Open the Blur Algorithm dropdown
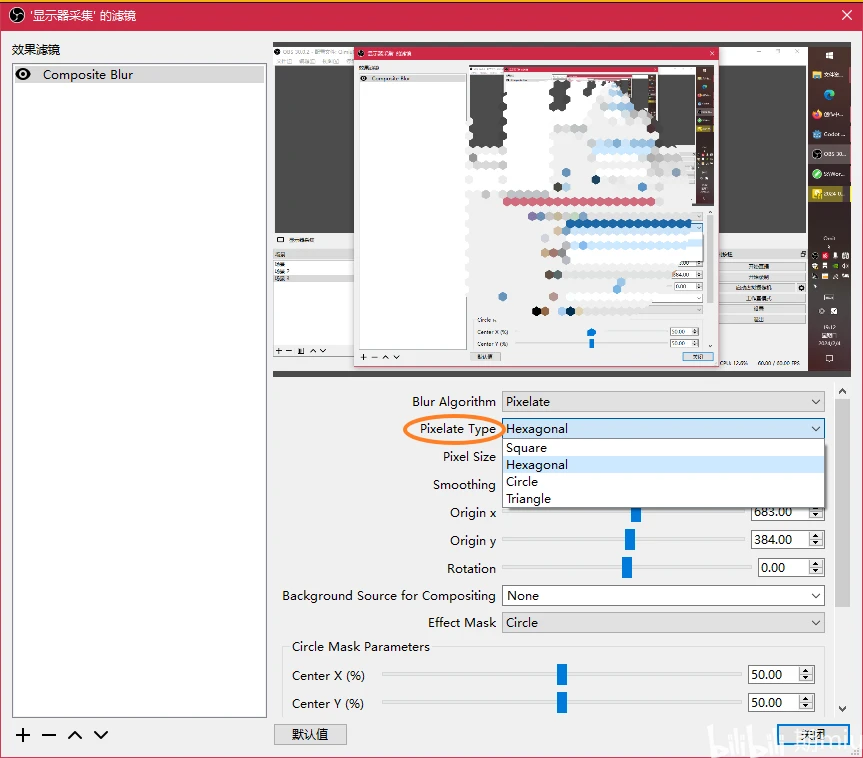Viewport: 863px width, 758px height. [663, 402]
